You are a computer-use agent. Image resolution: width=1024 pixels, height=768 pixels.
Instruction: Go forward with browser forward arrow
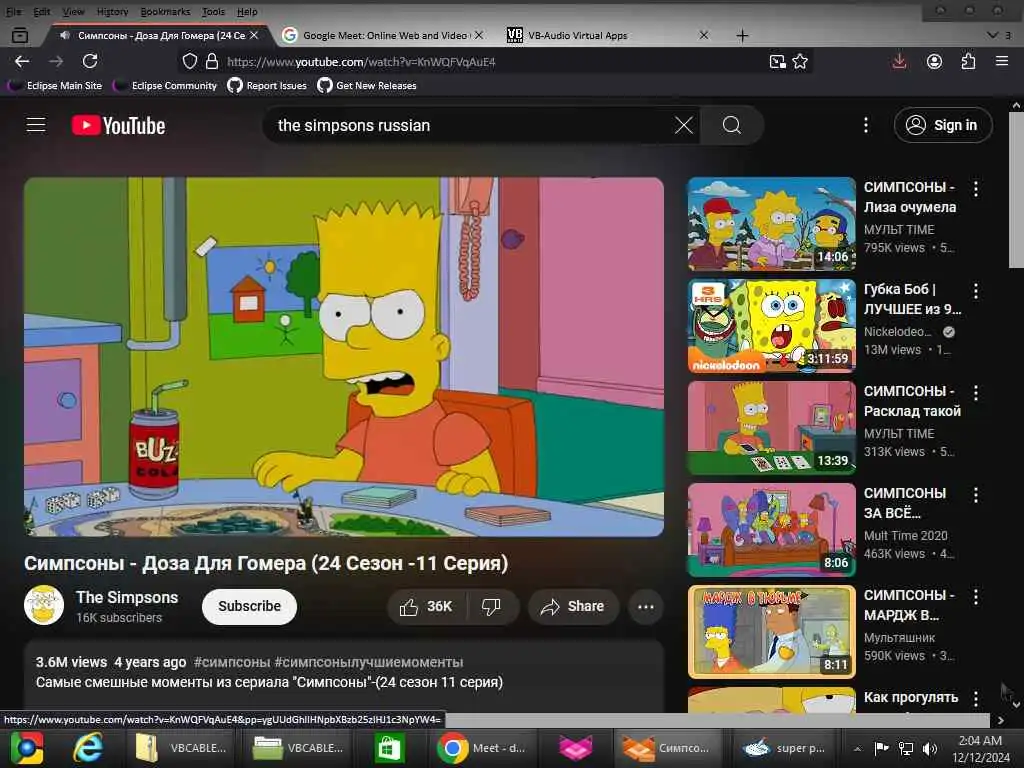56,61
